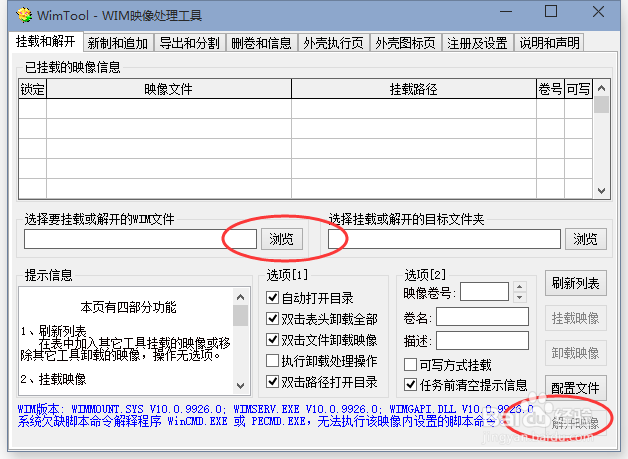Click the 刷新列表 button
The height and width of the screenshot is (459, 628).
576,283
